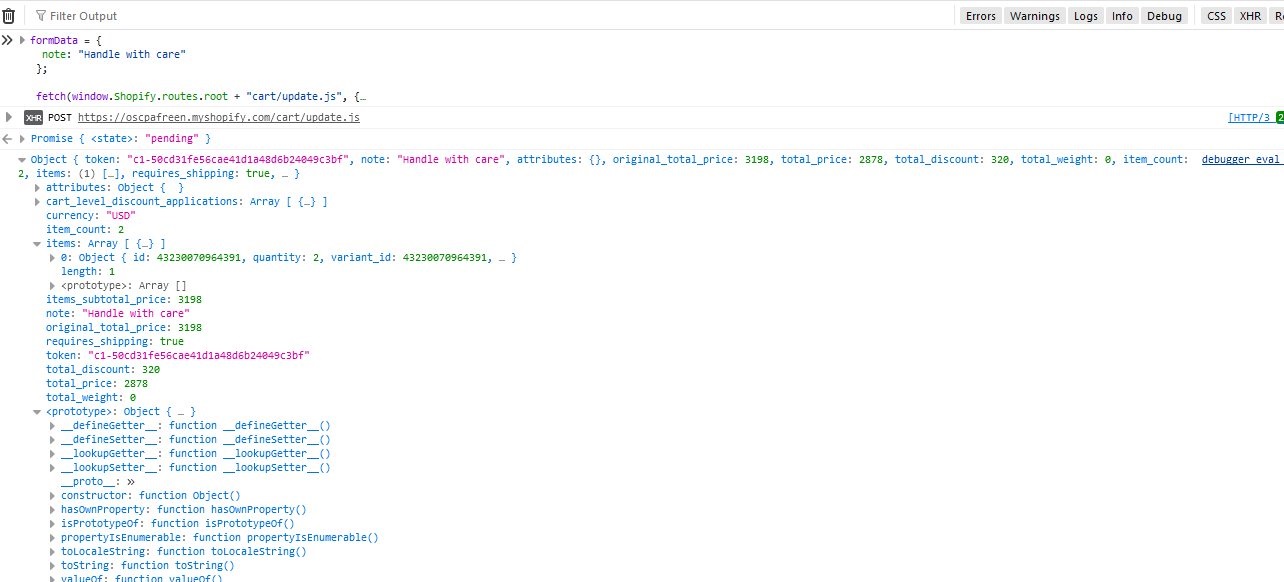
Task: Toggle the XHR filter button
Action: pyautogui.click(x=1250, y=16)
